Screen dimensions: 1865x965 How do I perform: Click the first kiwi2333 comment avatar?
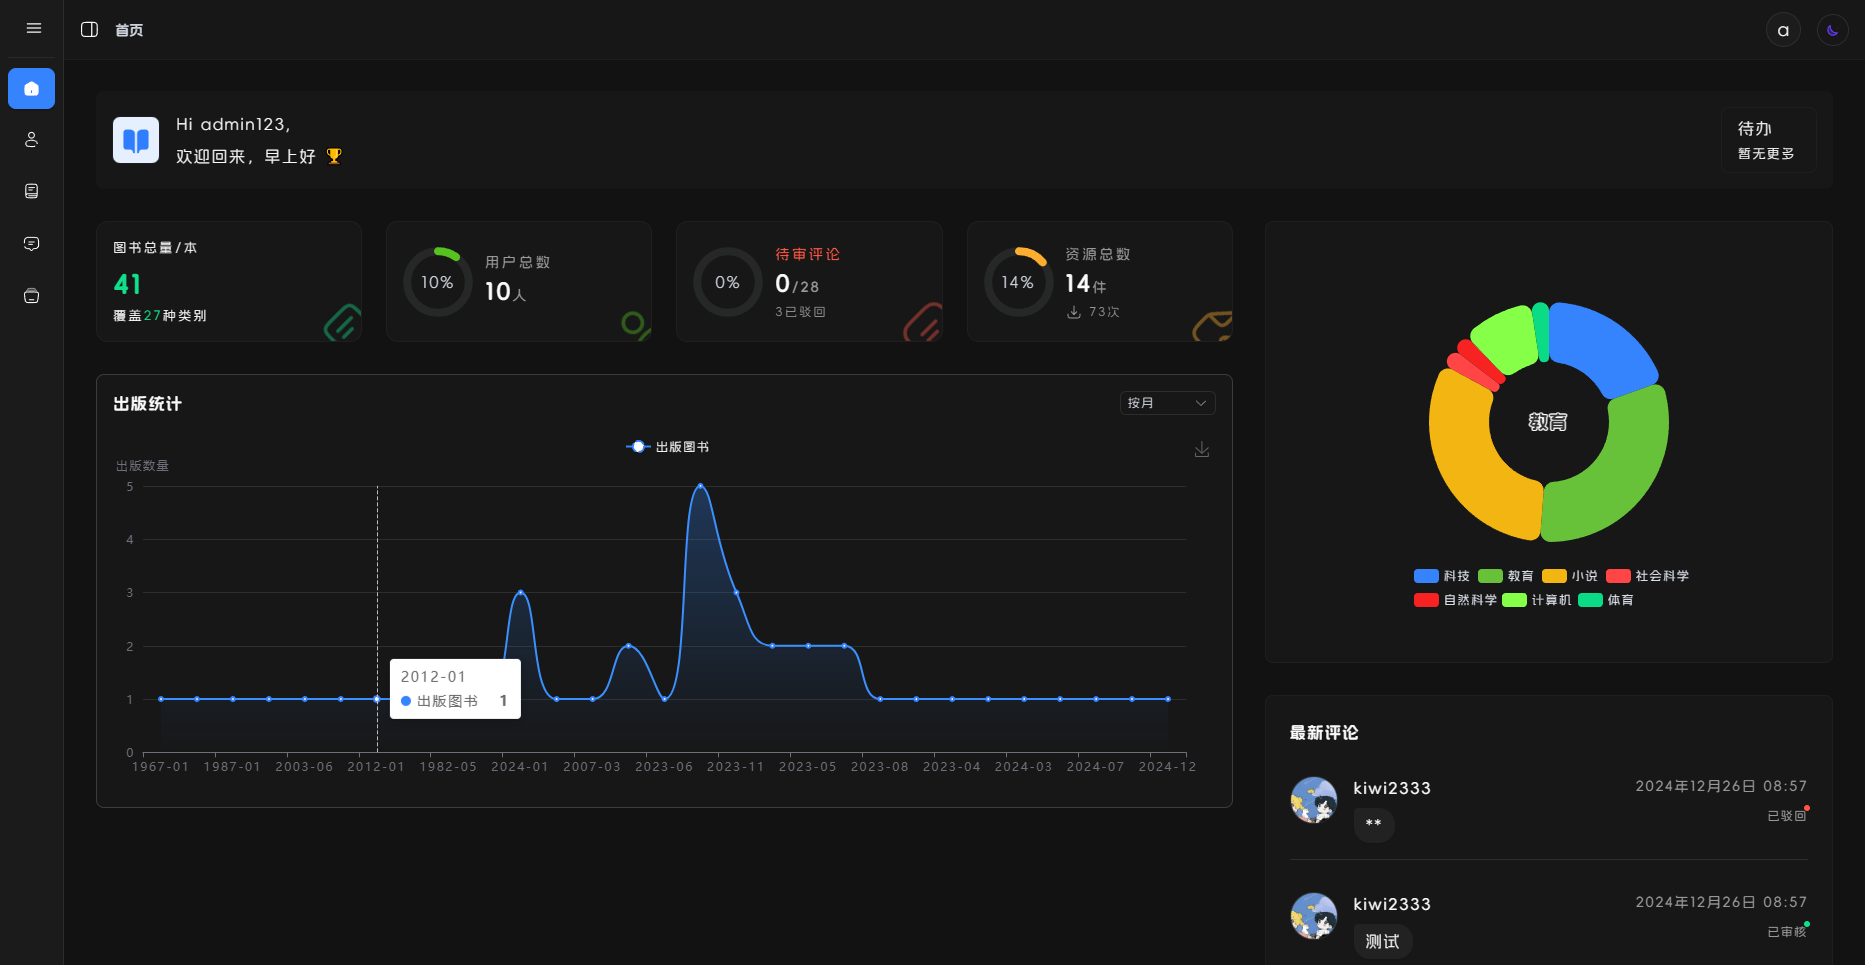point(1314,801)
